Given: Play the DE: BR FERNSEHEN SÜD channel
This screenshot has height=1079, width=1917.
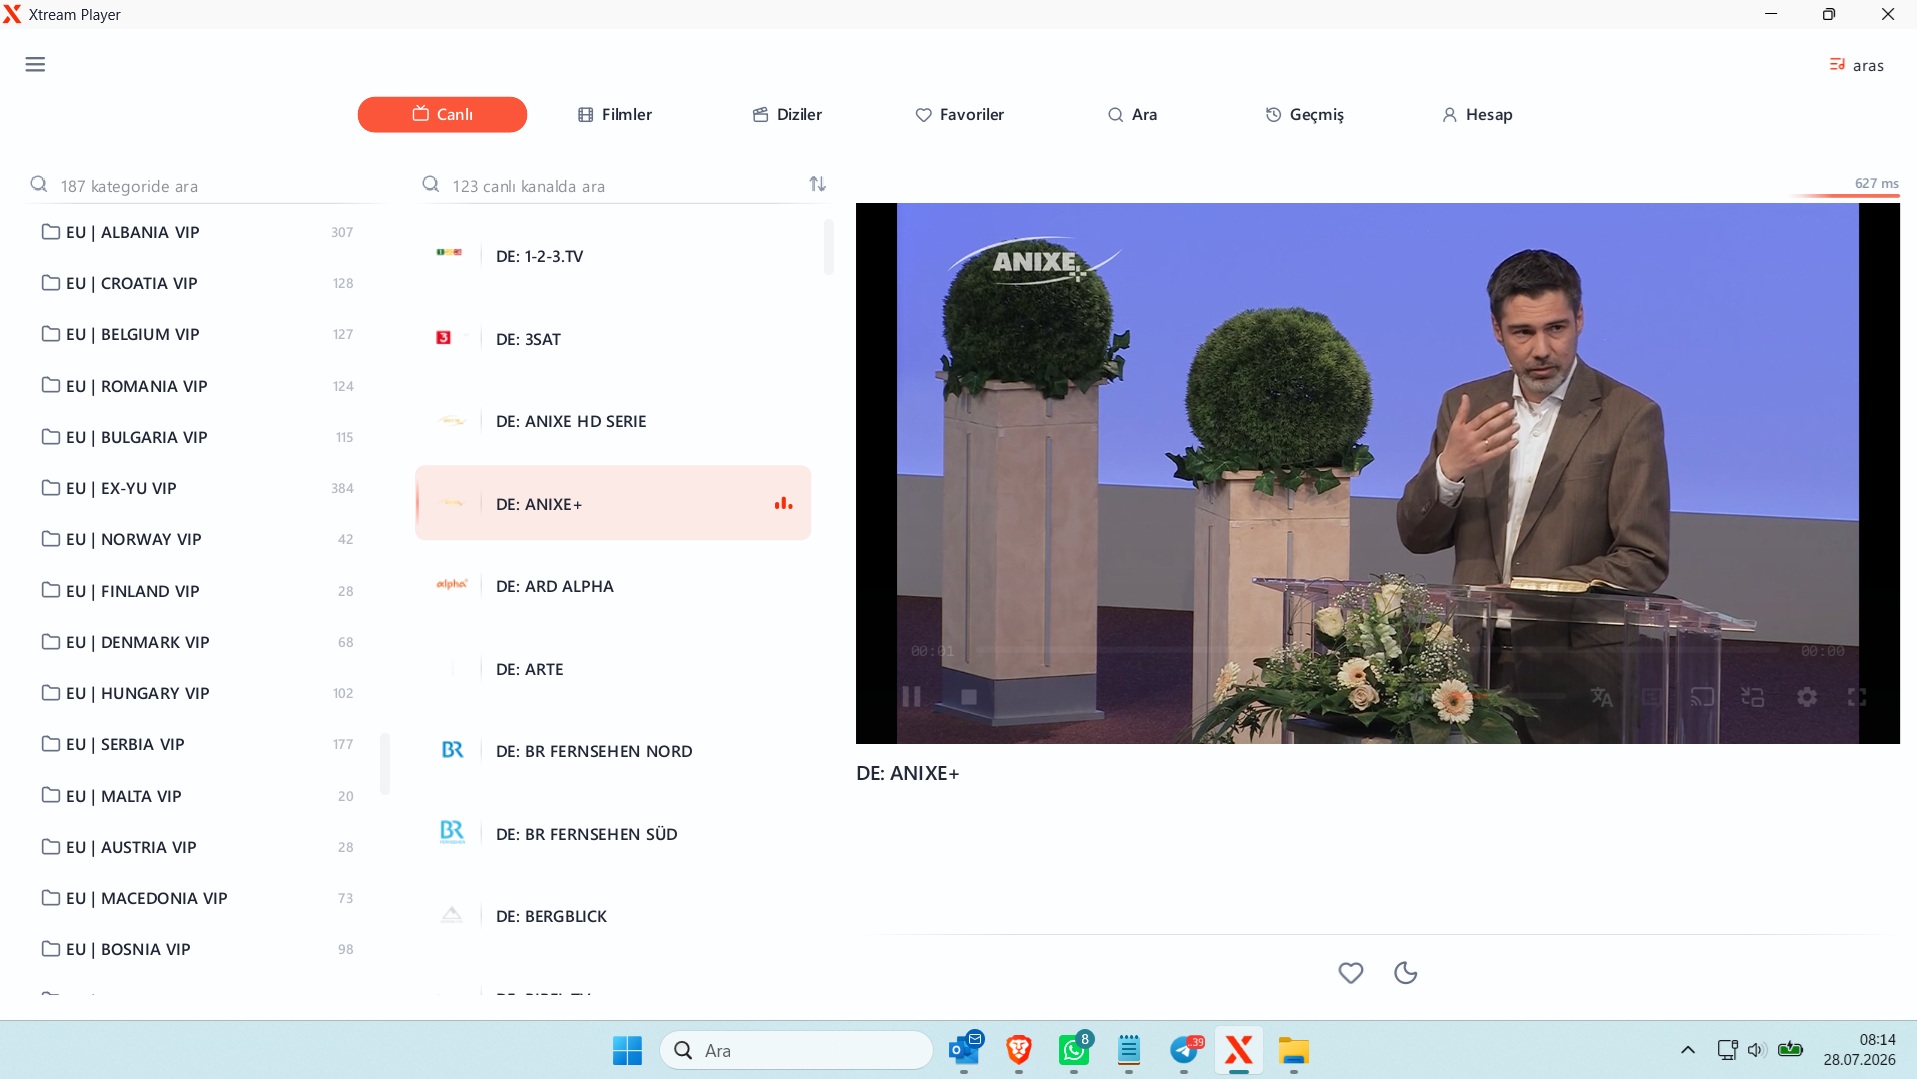Looking at the screenshot, I should point(613,834).
